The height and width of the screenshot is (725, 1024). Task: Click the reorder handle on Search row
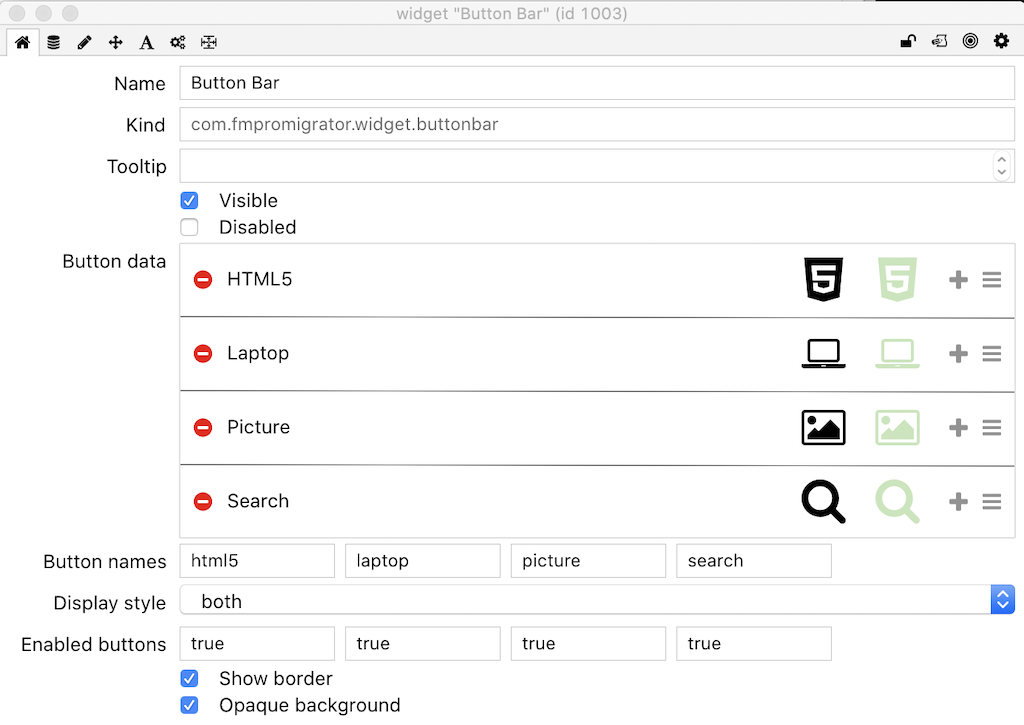tap(991, 502)
